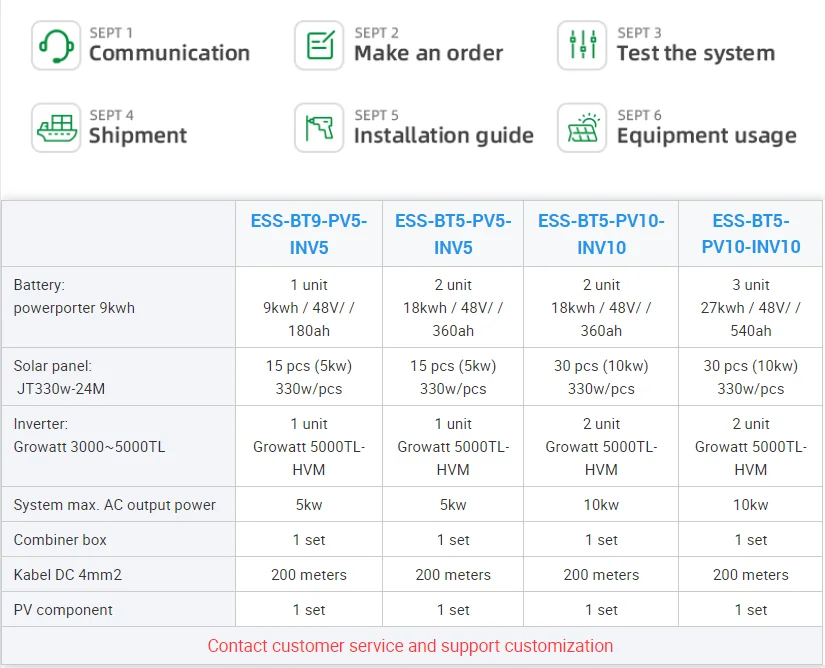Image resolution: width=825 pixels, height=668 pixels.
Task: Click the 1 unit 9kwh 180ah battery cell
Action: [x=309, y=308]
